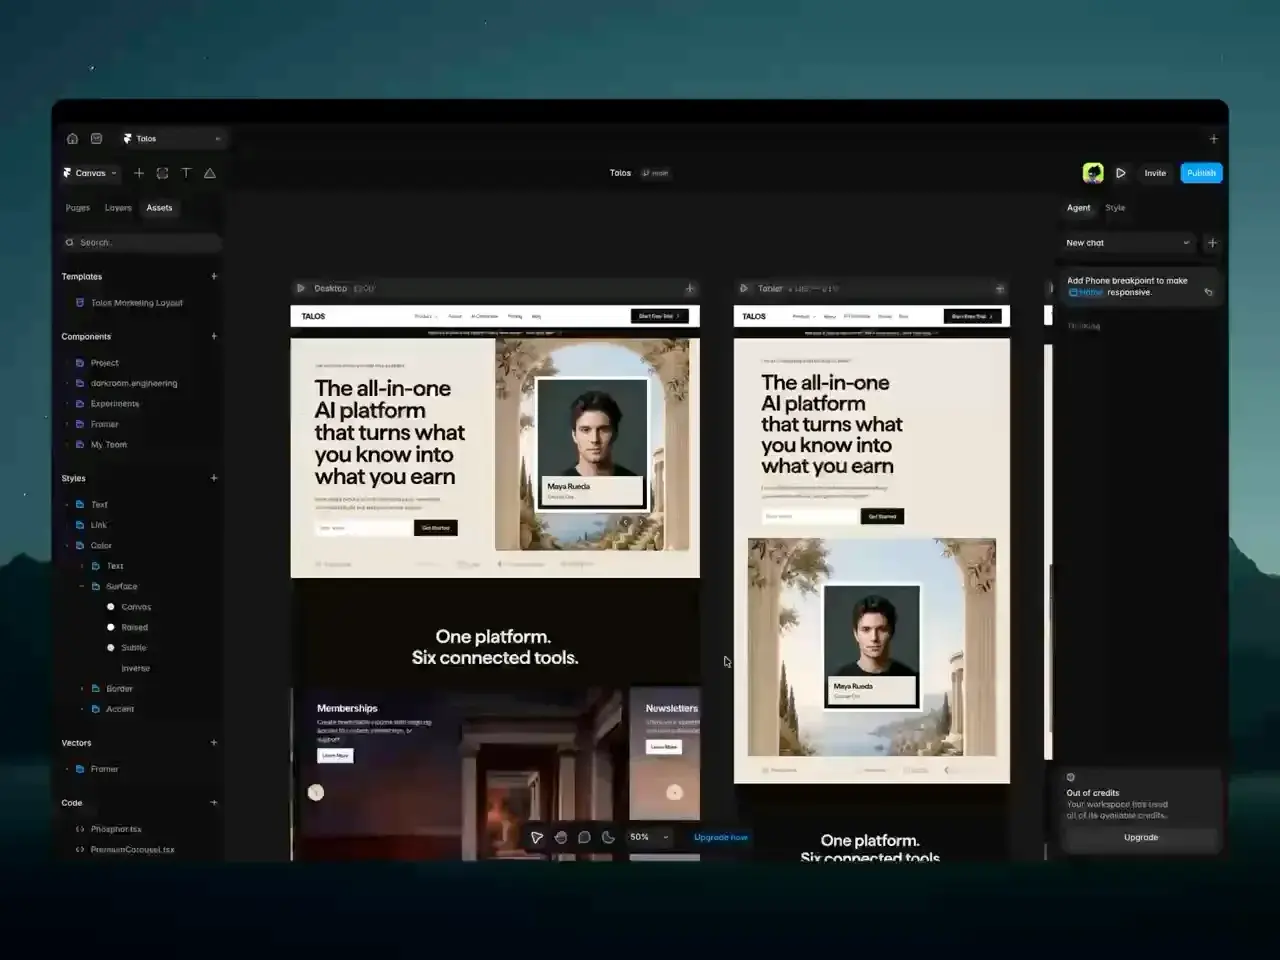The image size is (1280, 960).
Task: Toggle dark mode moon icon in bottom toolbar
Action: click(x=608, y=837)
